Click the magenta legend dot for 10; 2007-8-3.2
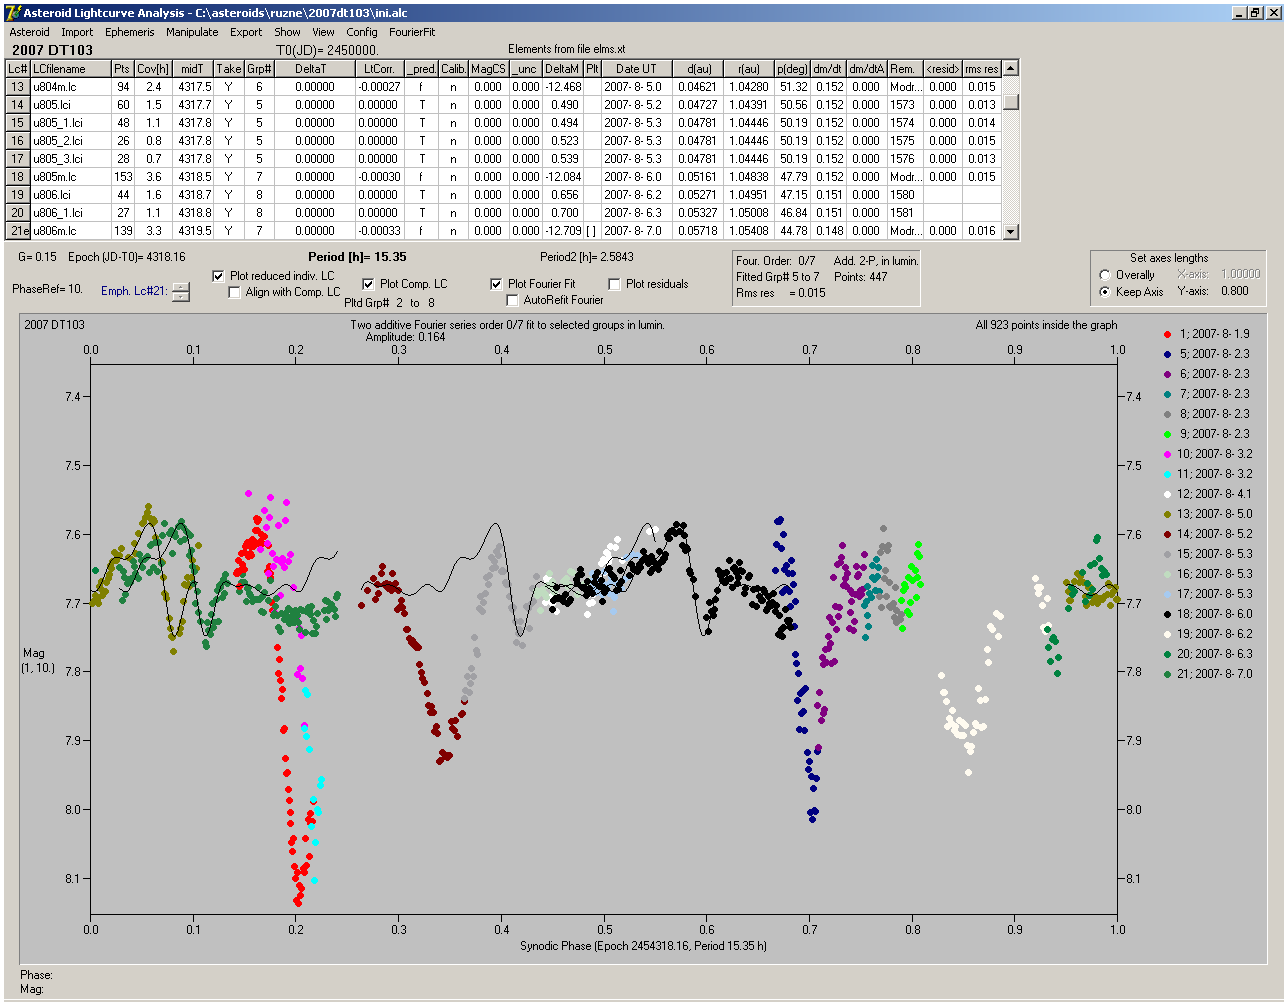Viewport: 1288px width, 1002px height. click(1168, 454)
